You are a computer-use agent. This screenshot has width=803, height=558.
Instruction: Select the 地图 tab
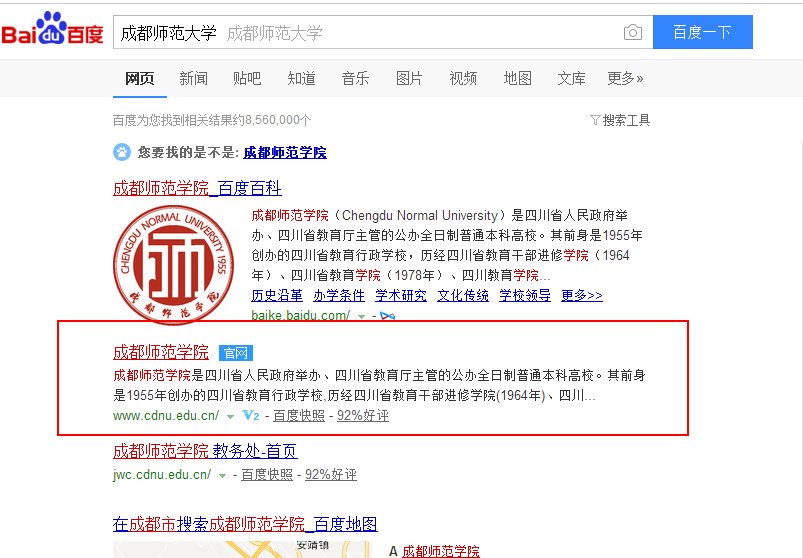pyautogui.click(x=518, y=78)
